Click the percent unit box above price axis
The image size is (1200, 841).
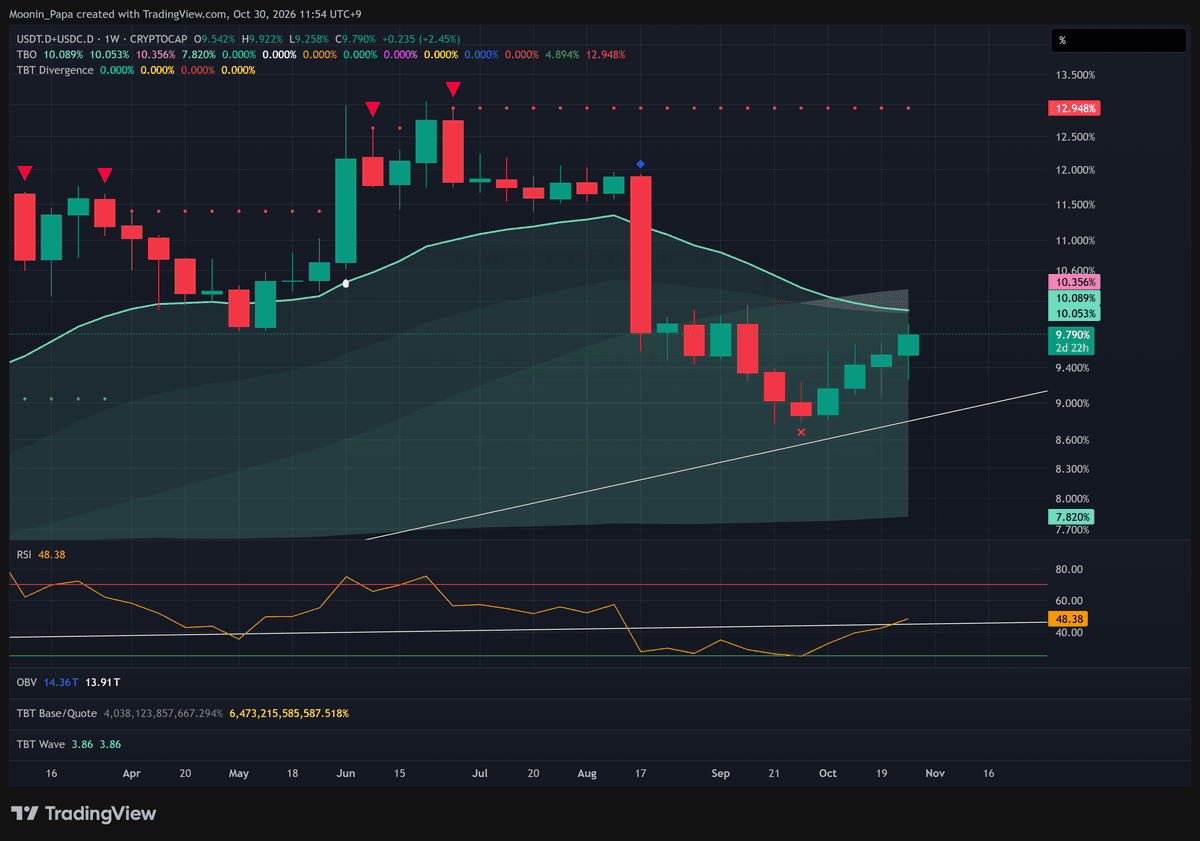[1117, 40]
